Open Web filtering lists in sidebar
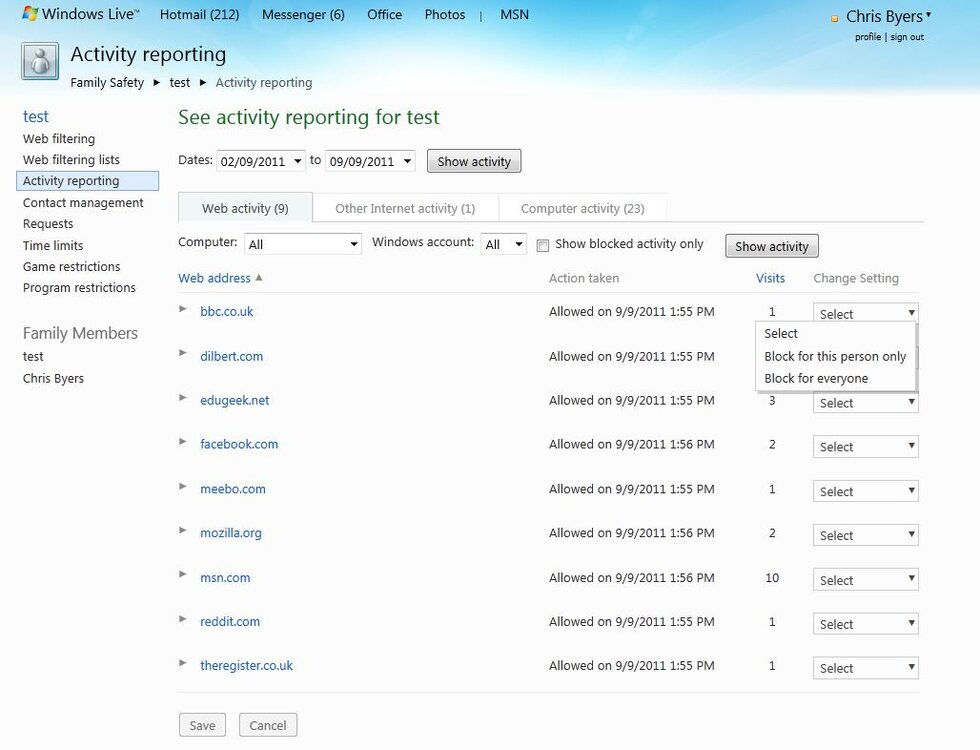 click(x=71, y=159)
